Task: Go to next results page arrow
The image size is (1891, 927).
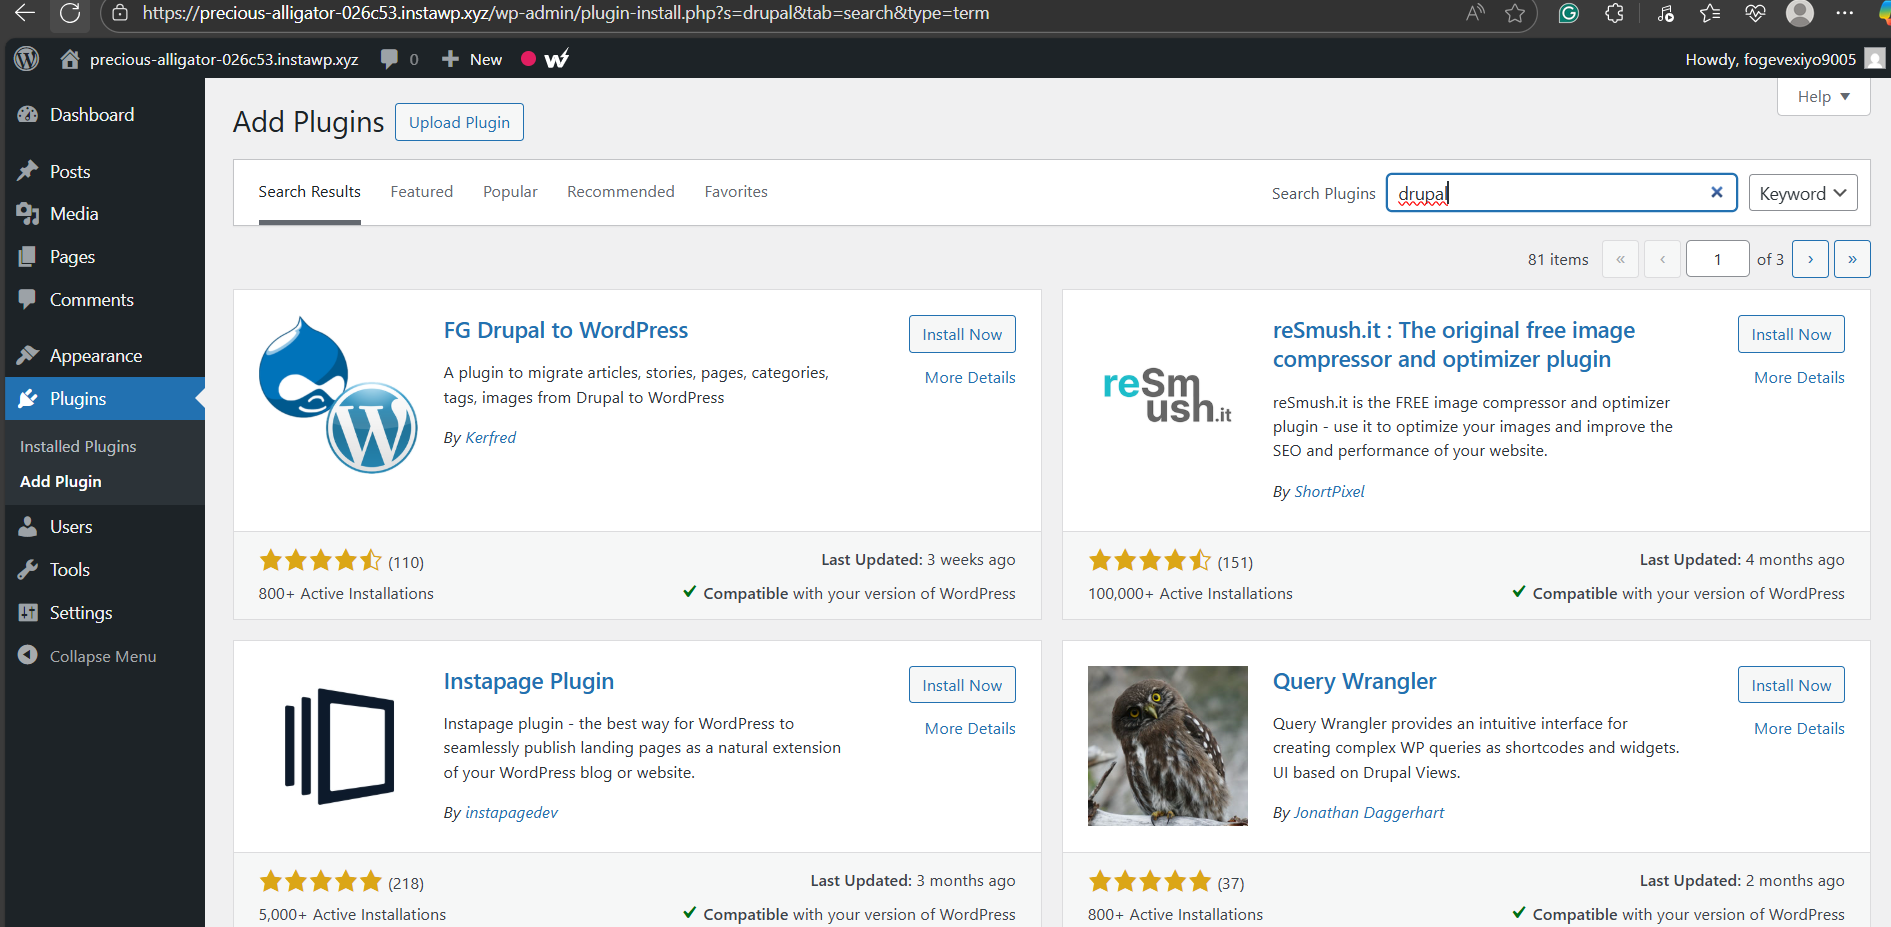Action: (x=1810, y=259)
